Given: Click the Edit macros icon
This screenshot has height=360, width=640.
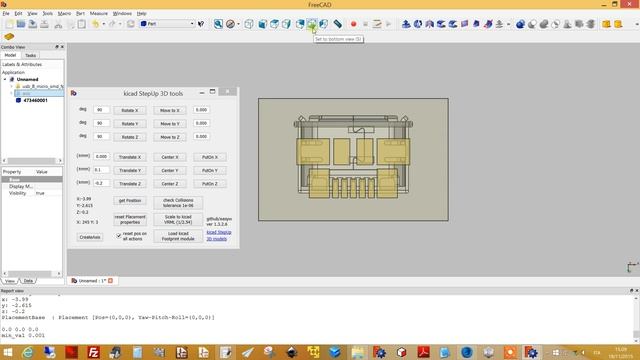Looking at the screenshot, I should (x=377, y=24).
